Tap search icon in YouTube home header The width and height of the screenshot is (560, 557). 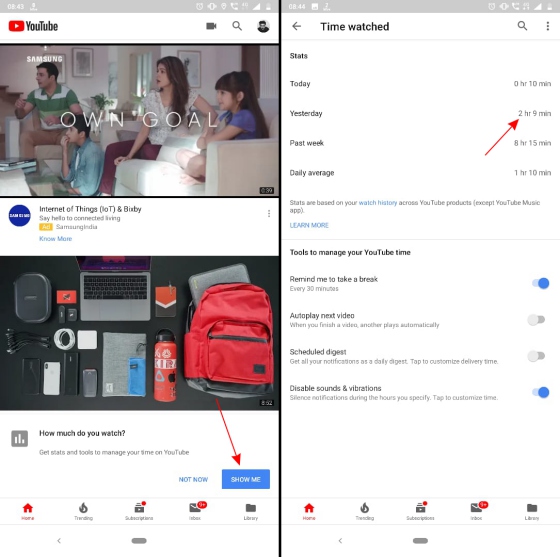click(237, 26)
